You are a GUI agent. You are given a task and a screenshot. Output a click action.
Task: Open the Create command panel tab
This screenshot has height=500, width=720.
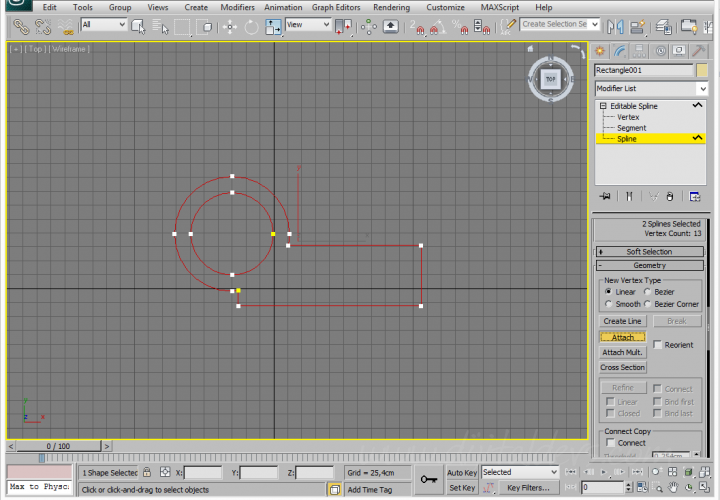pos(600,50)
